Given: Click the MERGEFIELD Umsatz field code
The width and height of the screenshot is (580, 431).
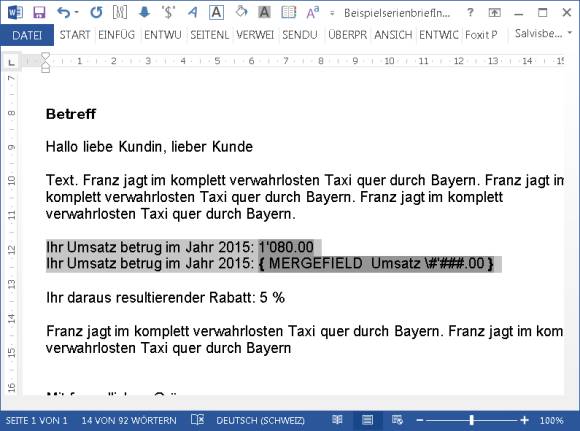Looking at the screenshot, I should click(376, 264).
